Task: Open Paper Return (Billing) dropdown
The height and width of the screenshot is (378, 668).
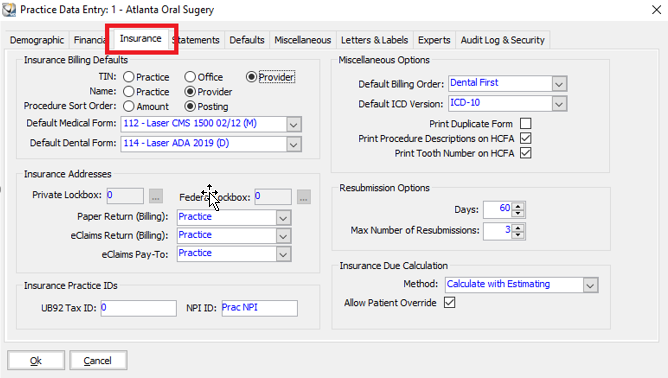Action: pos(283,218)
